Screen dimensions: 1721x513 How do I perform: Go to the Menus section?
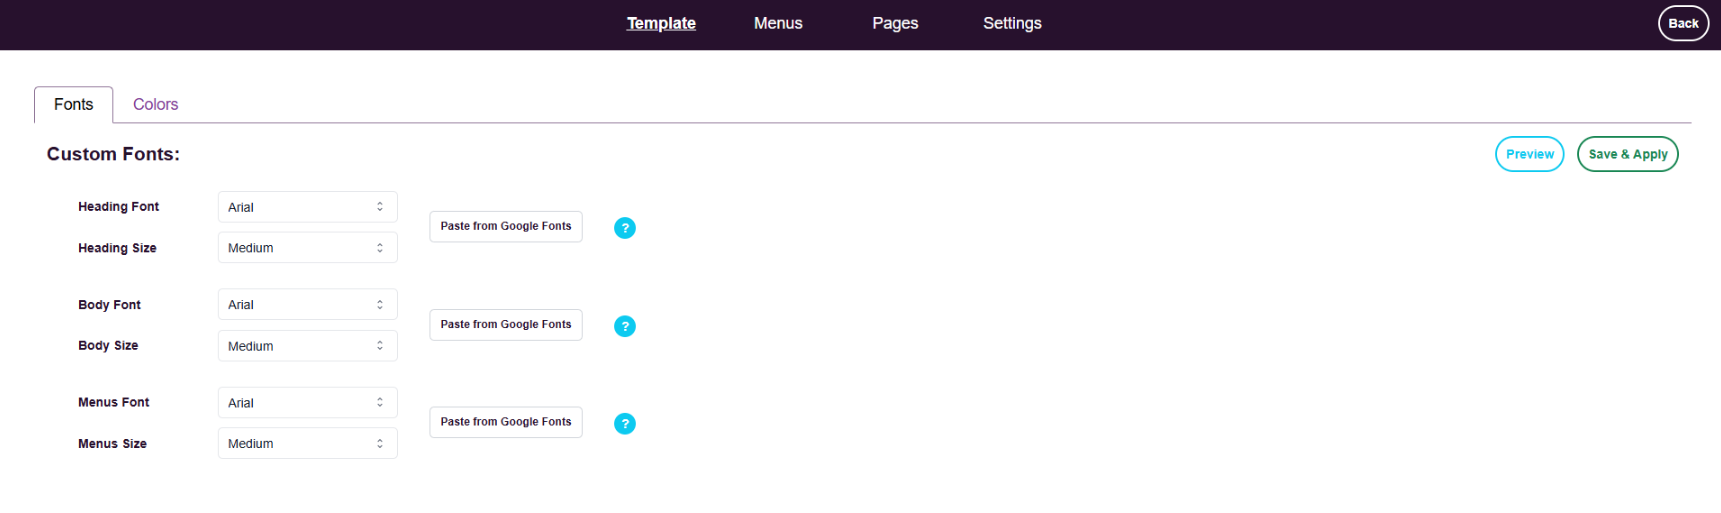[x=778, y=23]
